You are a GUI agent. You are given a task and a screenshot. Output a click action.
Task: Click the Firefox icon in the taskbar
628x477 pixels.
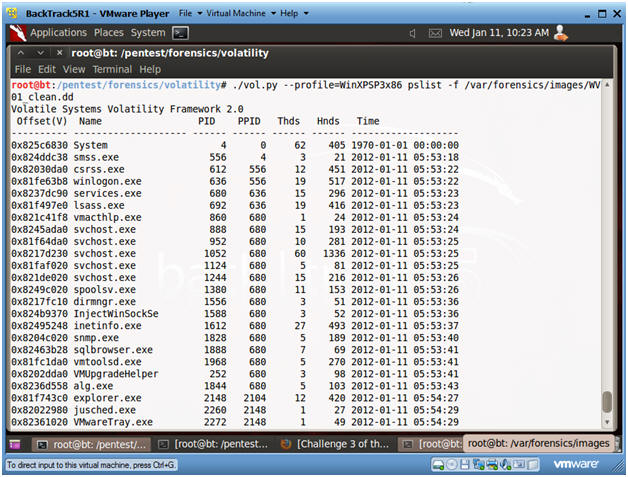286,444
